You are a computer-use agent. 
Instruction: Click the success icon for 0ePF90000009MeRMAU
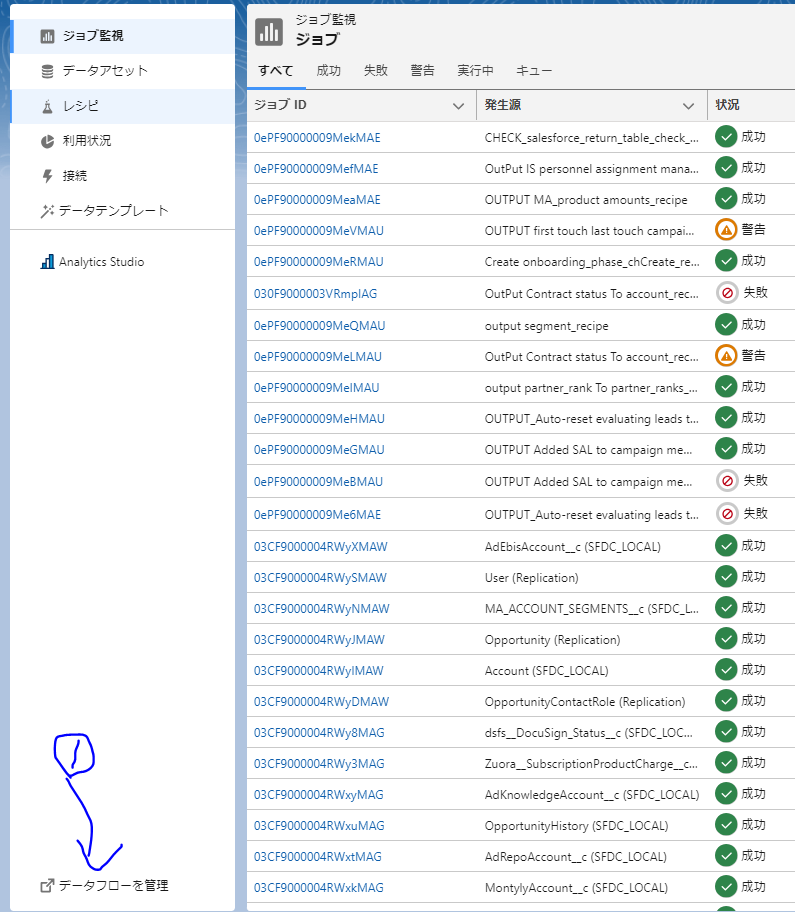(726, 261)
